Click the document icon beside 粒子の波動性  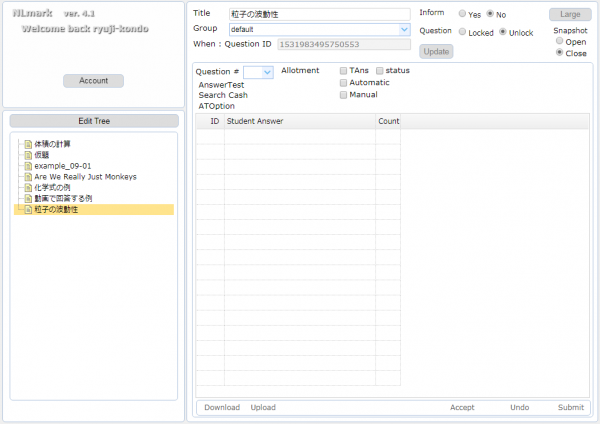coord(28,210)
